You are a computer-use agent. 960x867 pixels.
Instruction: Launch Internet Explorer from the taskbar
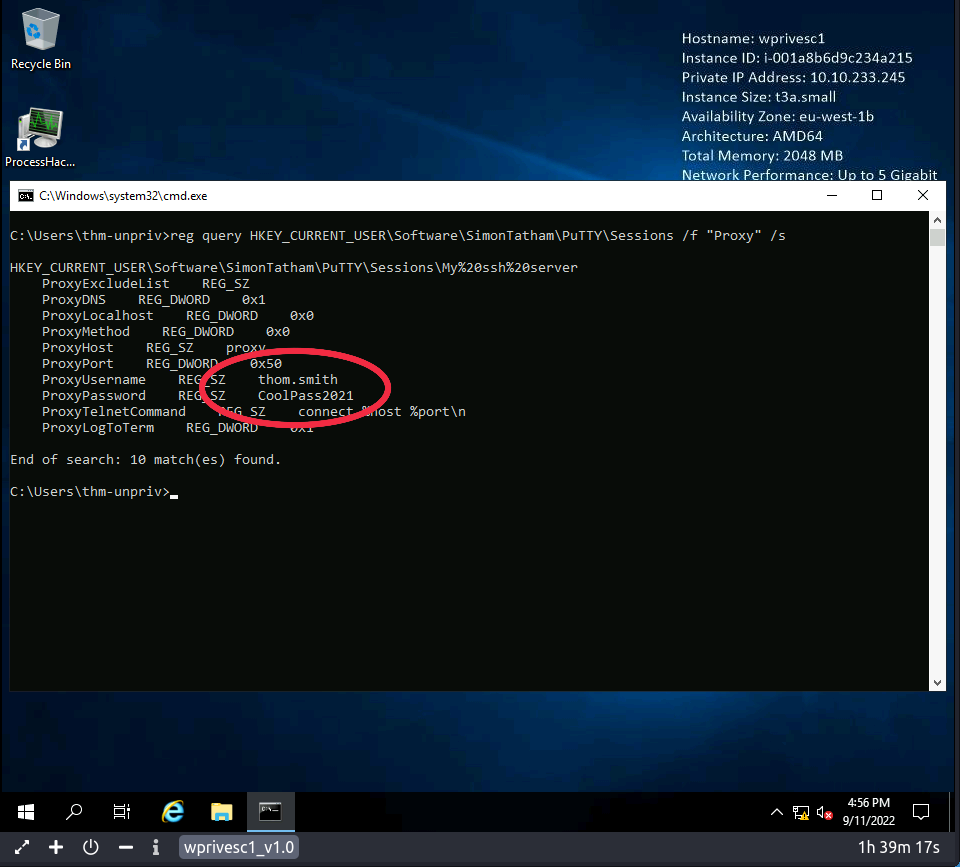click(173, 811)
